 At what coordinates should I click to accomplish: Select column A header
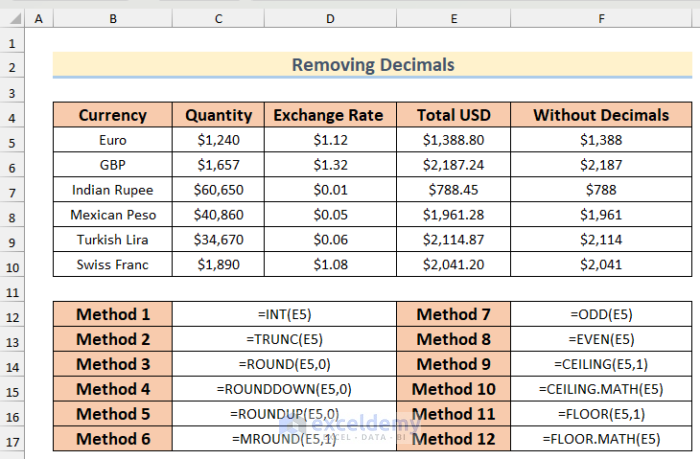(x=39, y=19)
